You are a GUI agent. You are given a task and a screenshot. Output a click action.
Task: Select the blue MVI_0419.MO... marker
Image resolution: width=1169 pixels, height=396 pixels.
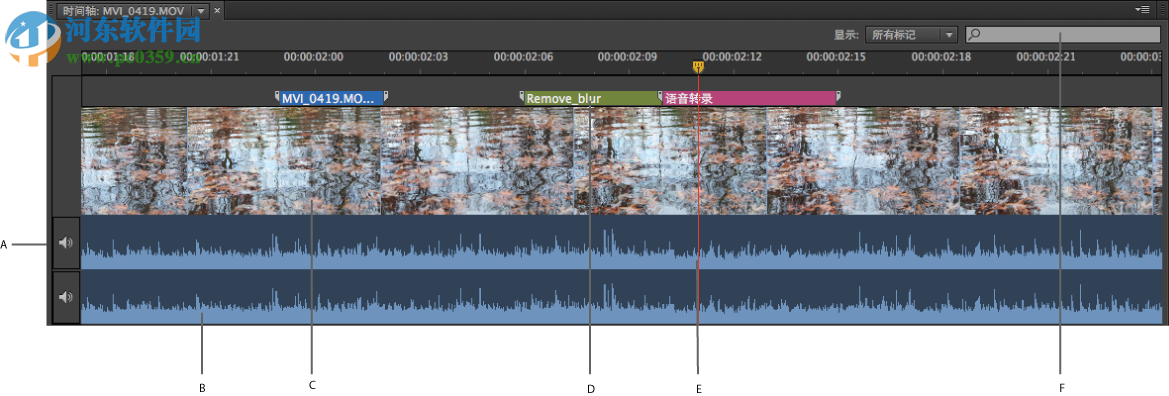click(331, 98)
